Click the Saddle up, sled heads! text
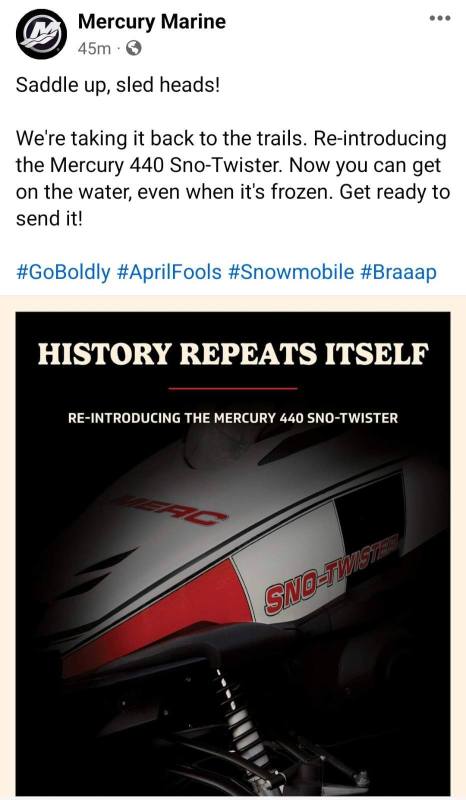 point(118,85)
